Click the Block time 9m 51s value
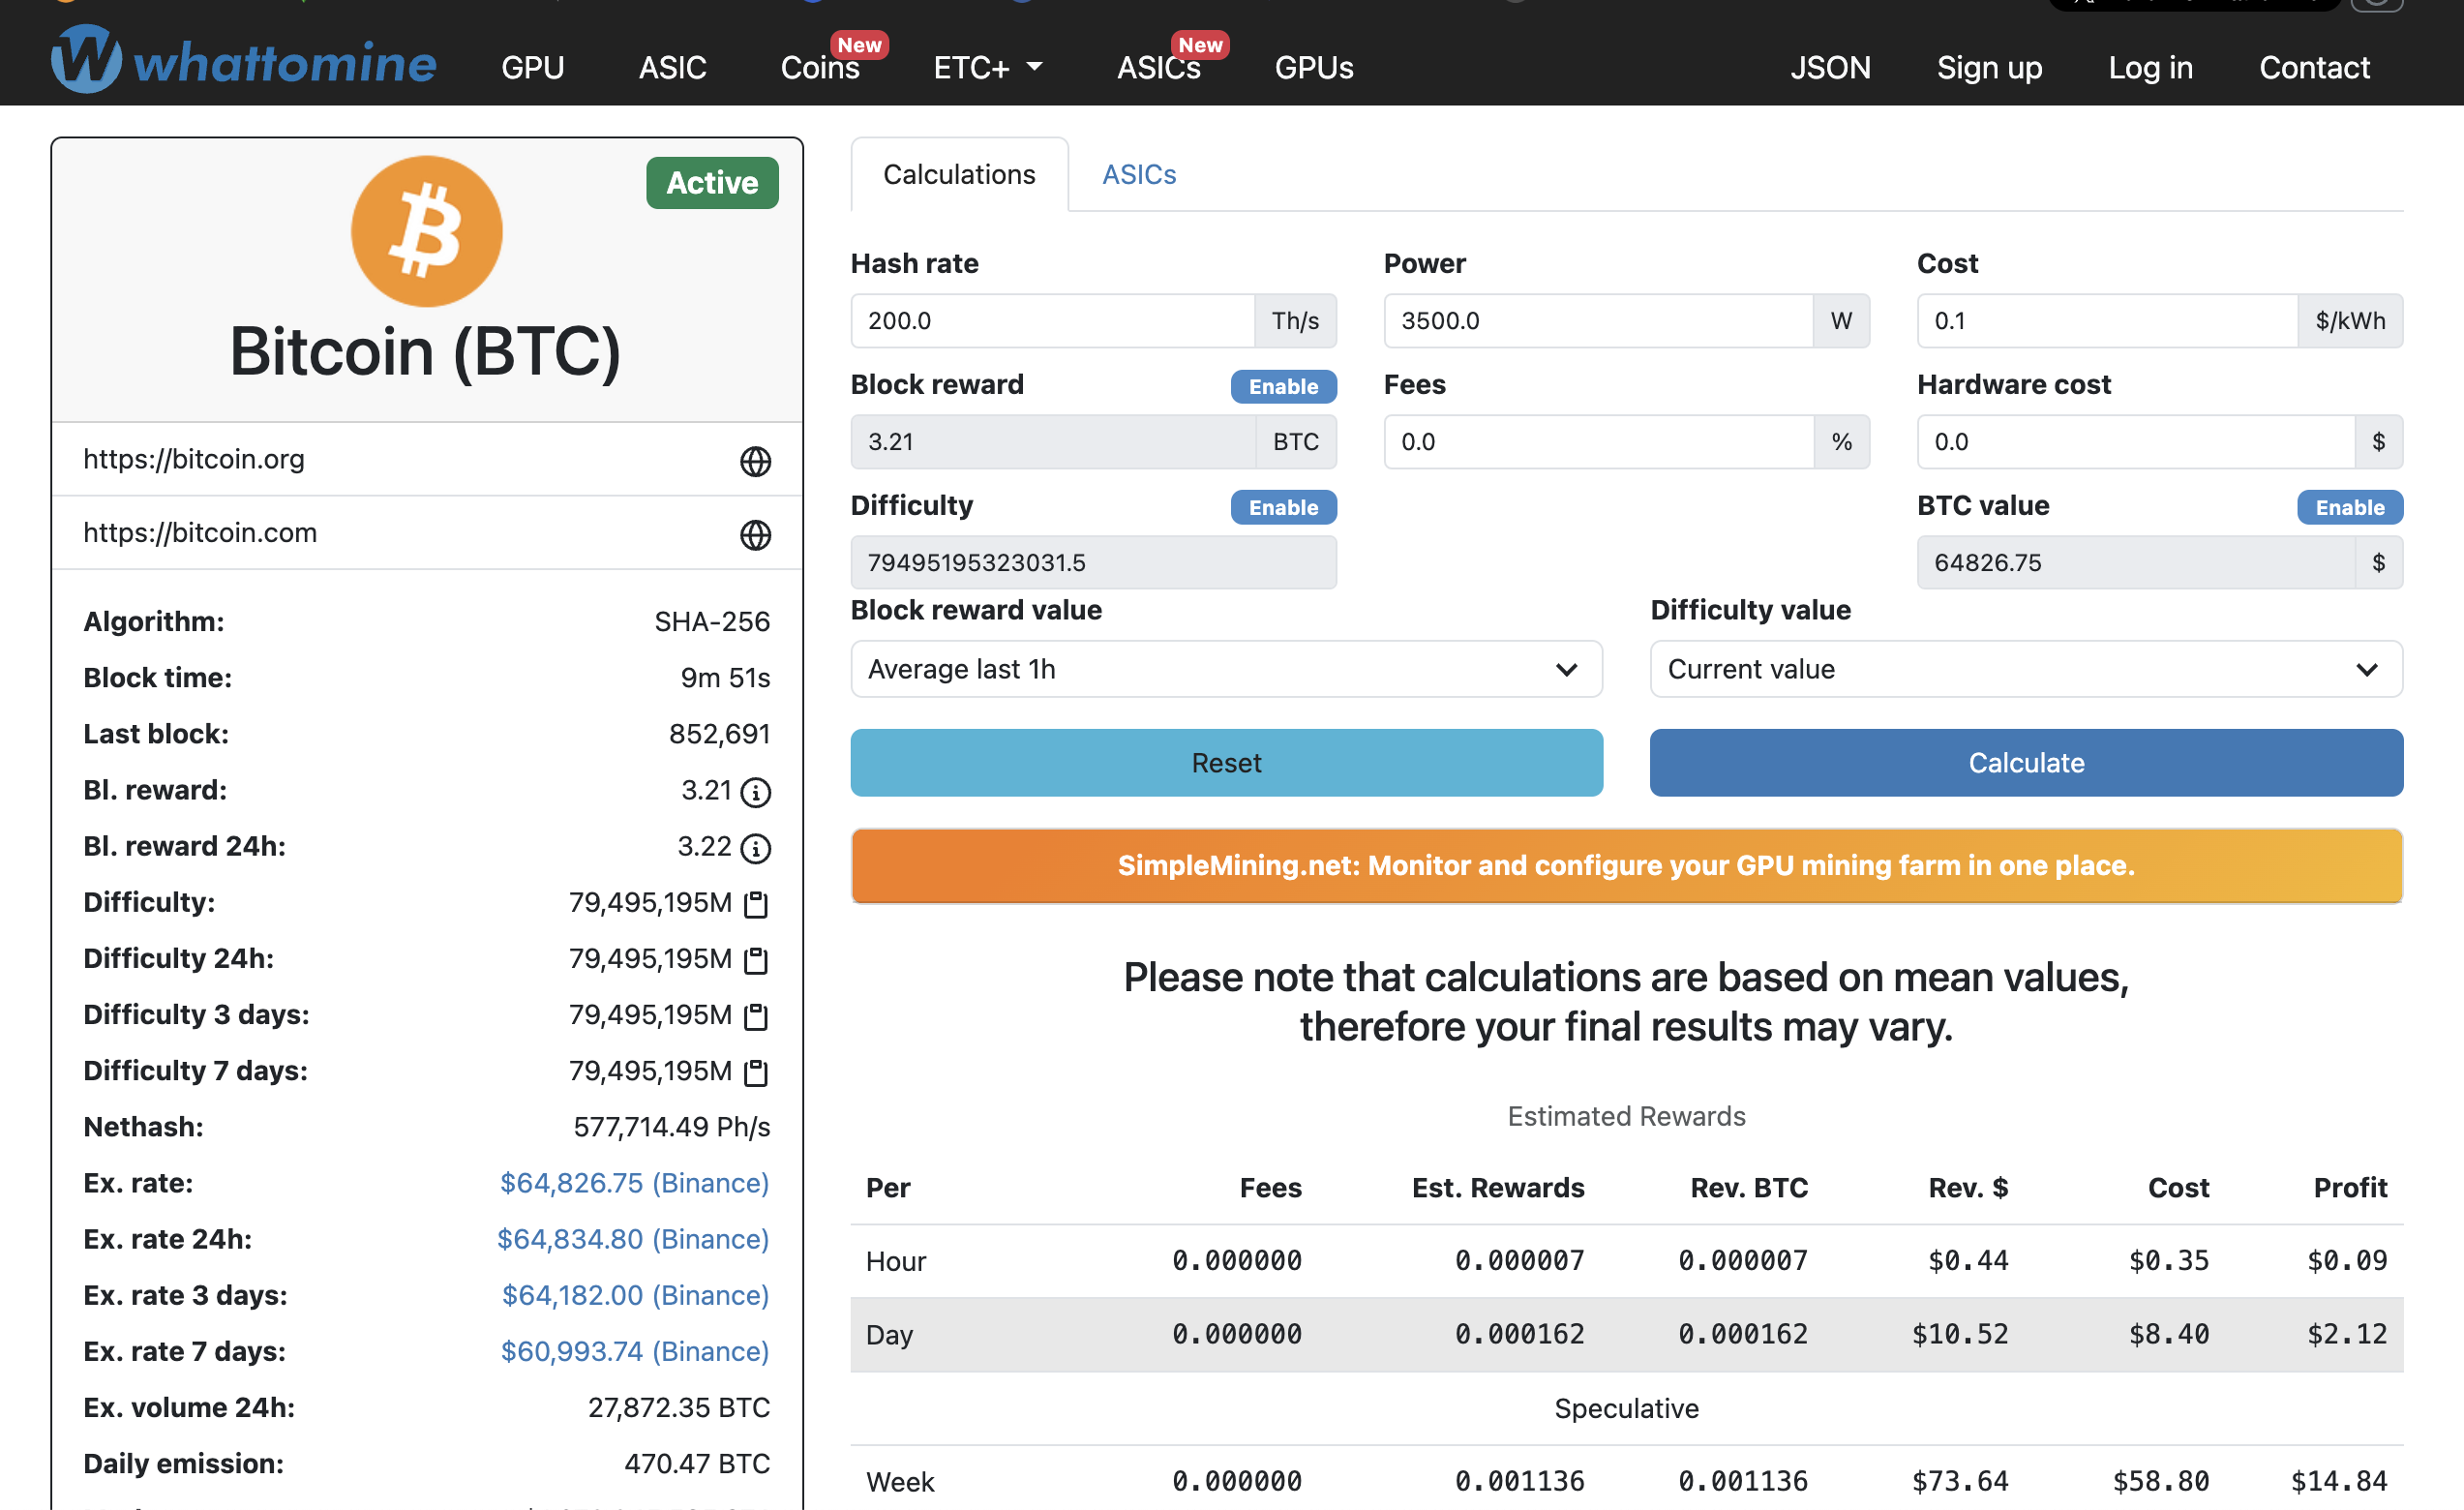Viewport: 2464px width, 1510px height. [725, 678]
